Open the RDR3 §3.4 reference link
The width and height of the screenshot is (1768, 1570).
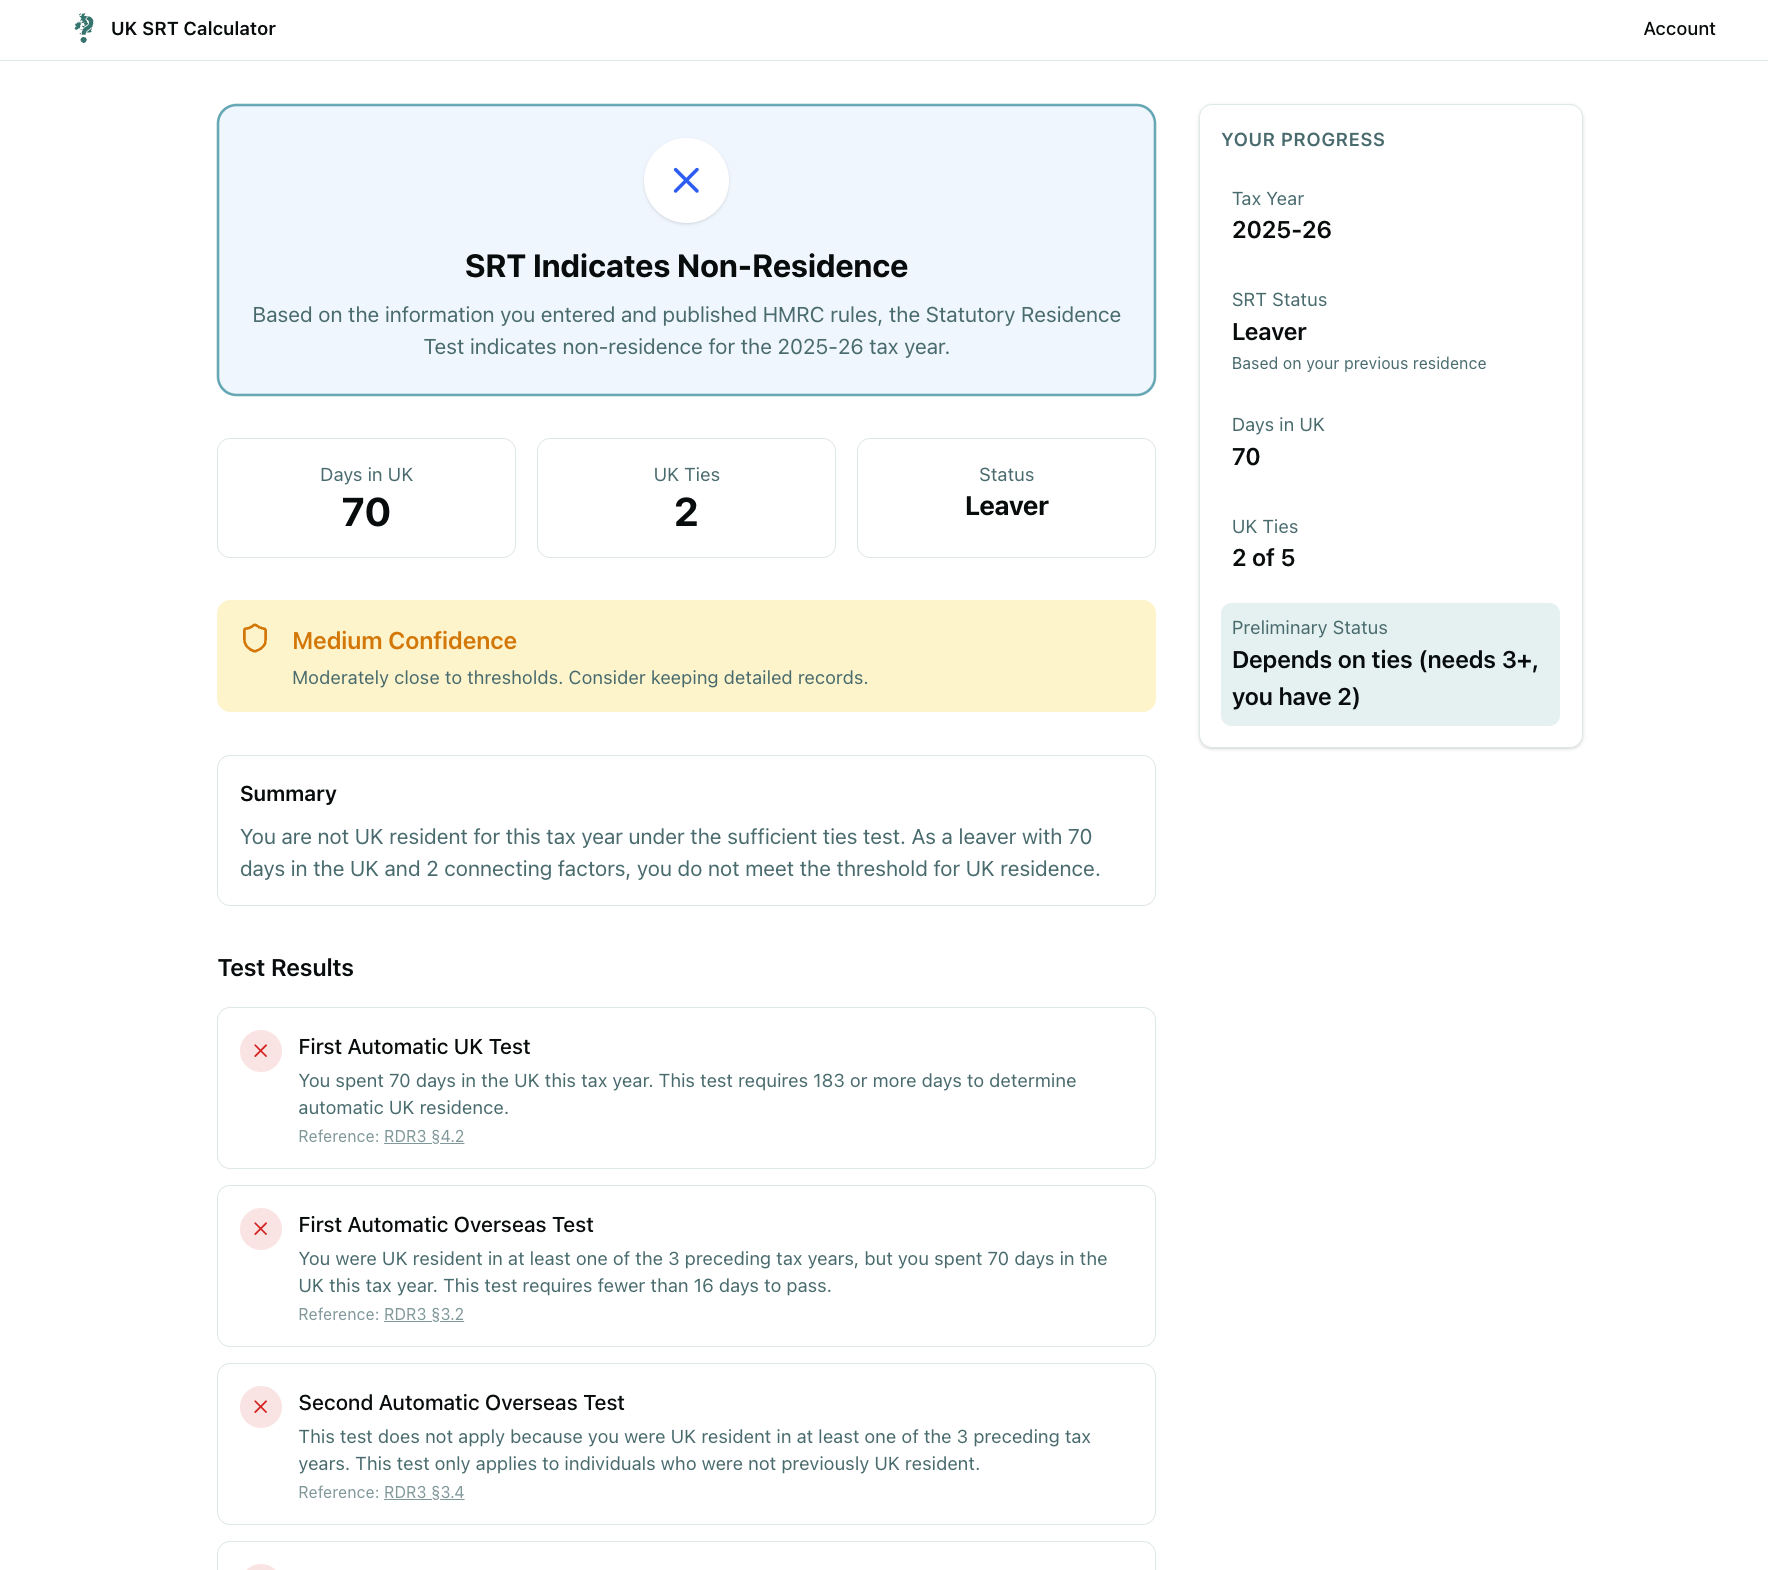click(424, 1491)
